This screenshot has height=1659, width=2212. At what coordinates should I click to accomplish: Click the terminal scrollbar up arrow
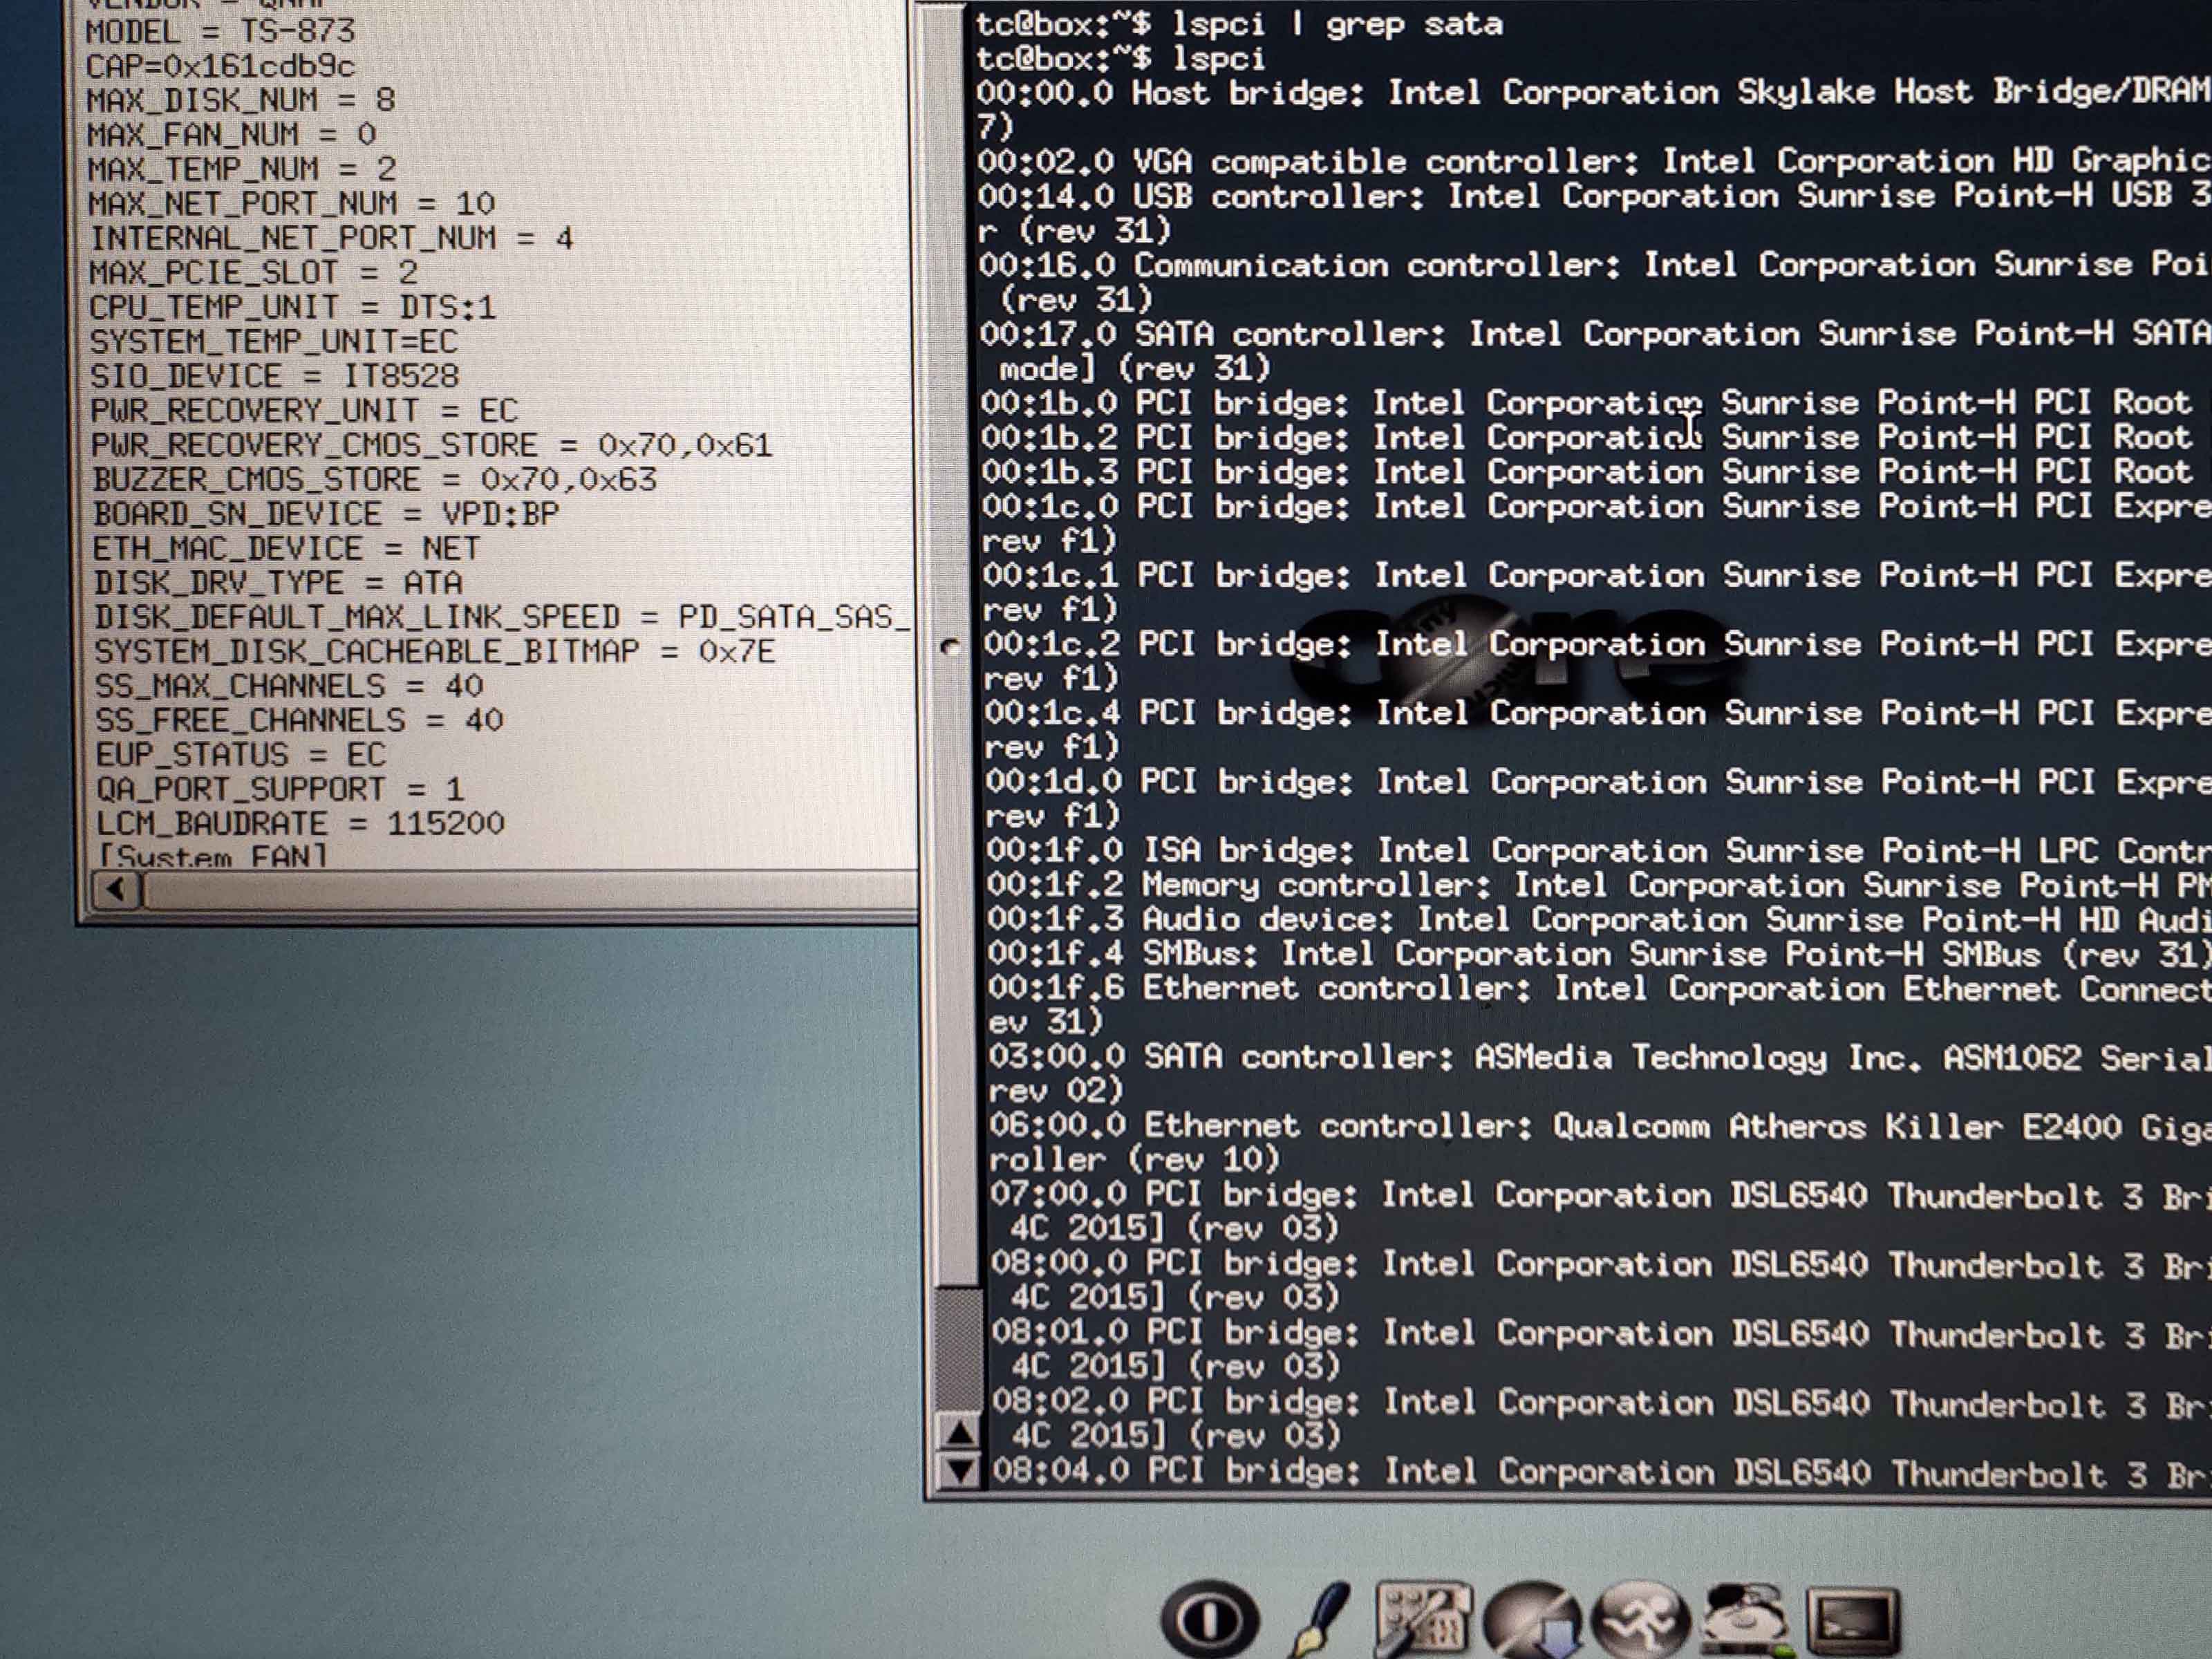pyautogui.click(x=960, y=1433)
